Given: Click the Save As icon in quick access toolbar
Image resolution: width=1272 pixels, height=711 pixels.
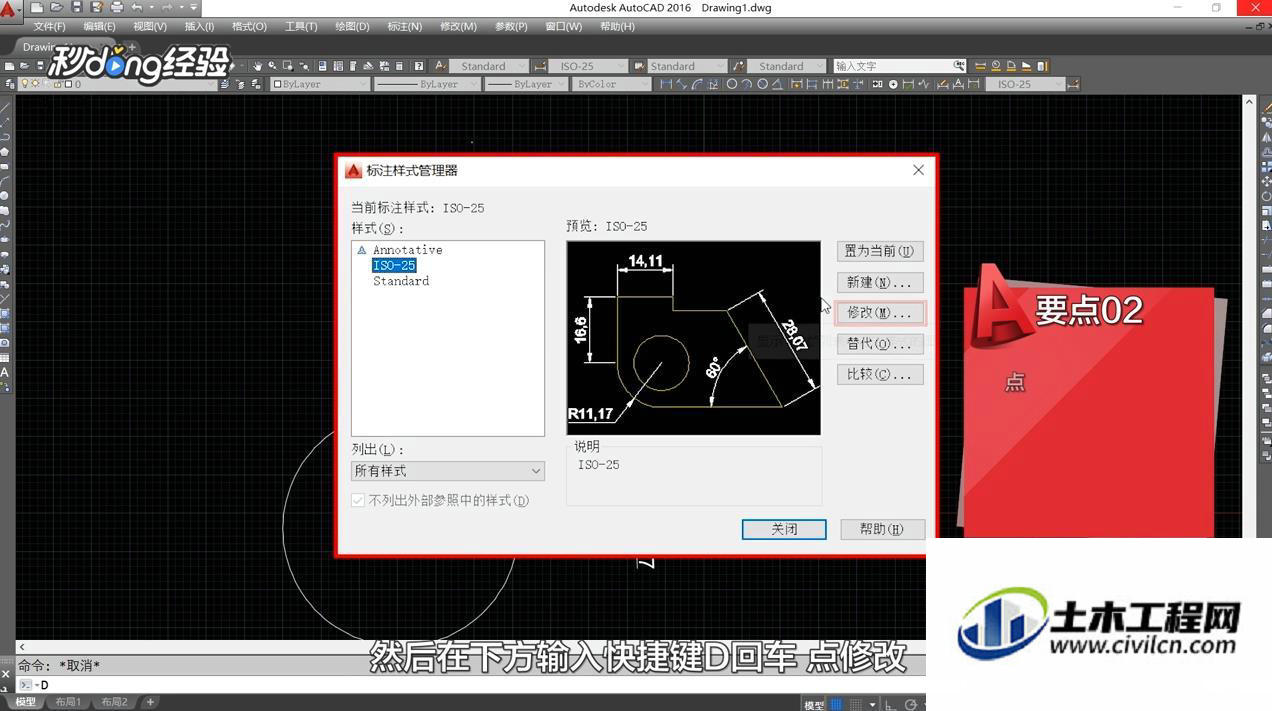Looking at the screenshot, I should coord(96,7).
